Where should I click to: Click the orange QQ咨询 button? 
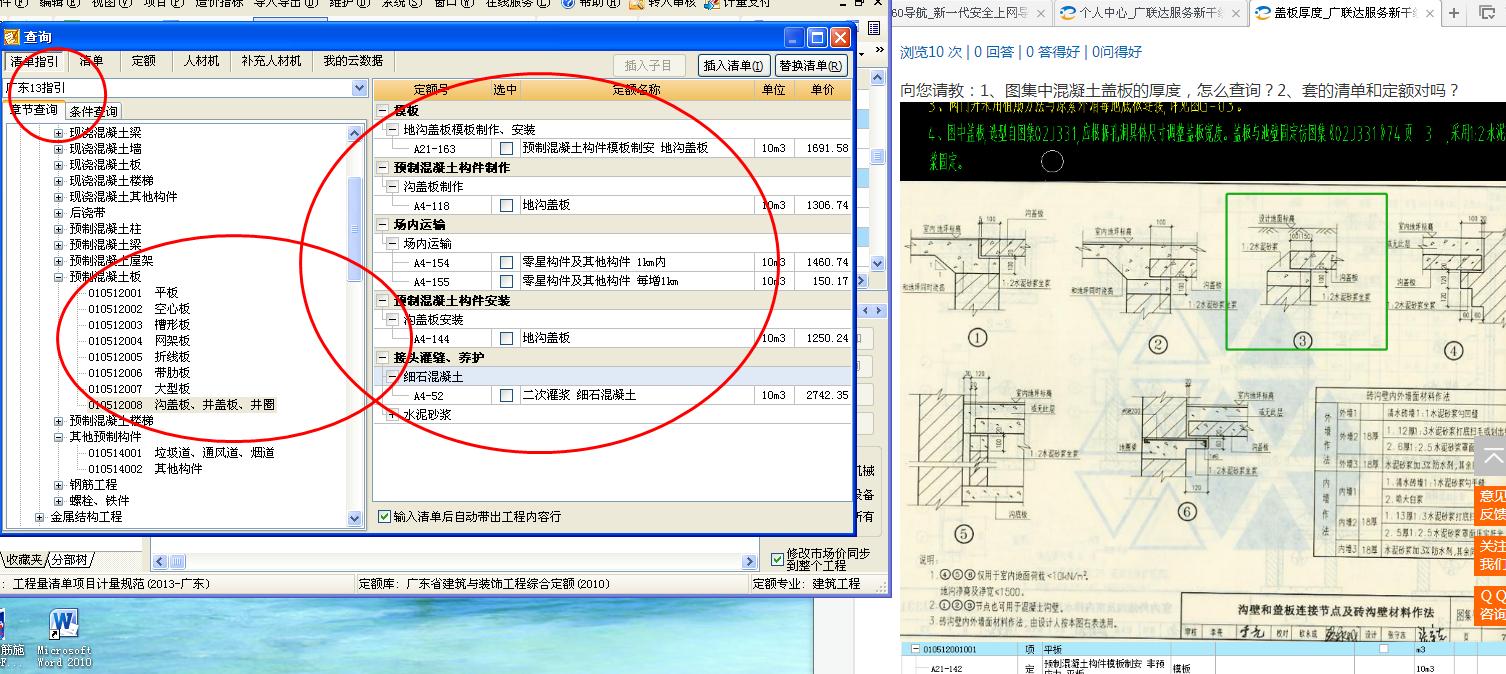pyautogui.click(x=1491, y=606)
